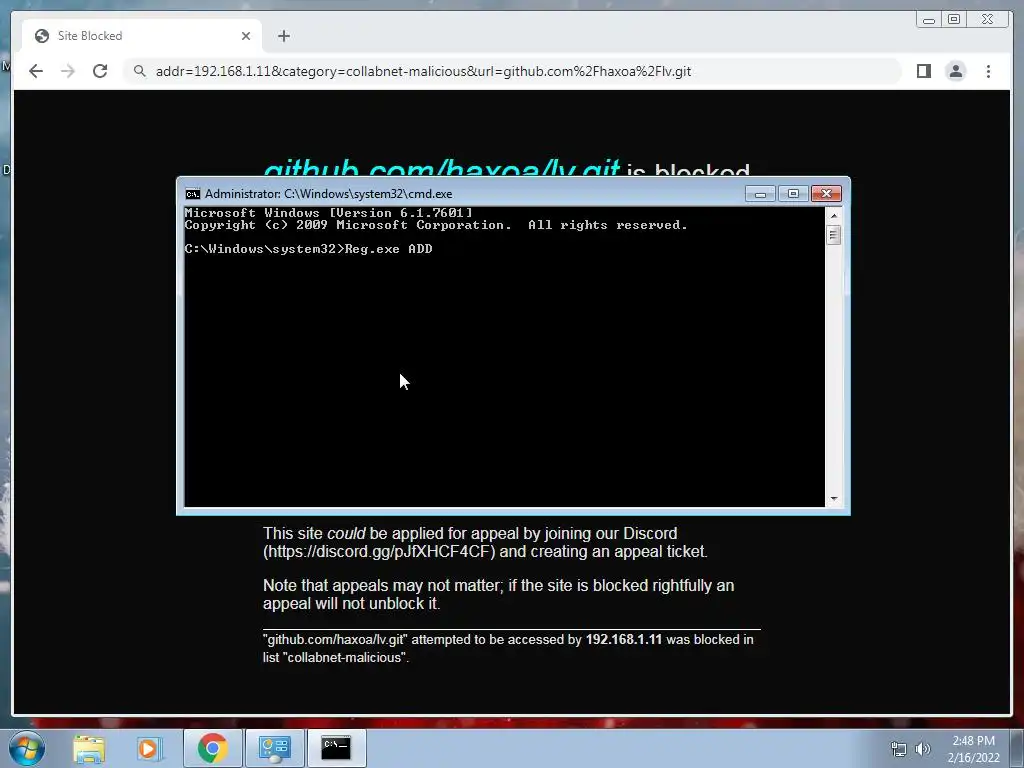
Task: Click the Discord invite link text
Action: tap(379, 551)
